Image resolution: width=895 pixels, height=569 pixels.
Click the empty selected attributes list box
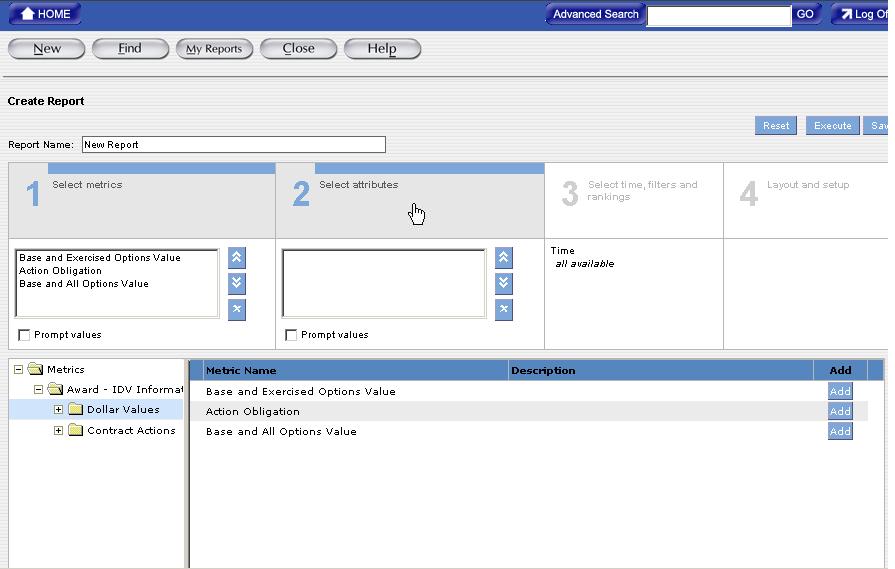[384, 283]
